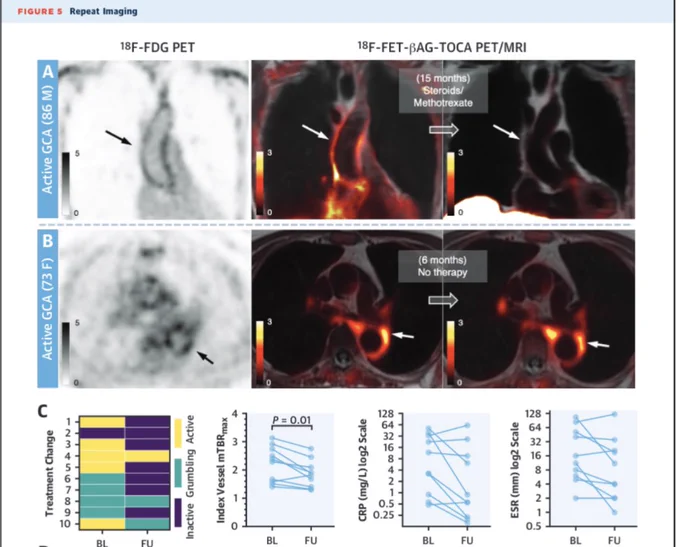Click the yellow follow-up cell in heatmap row 4

coord(147,456)
